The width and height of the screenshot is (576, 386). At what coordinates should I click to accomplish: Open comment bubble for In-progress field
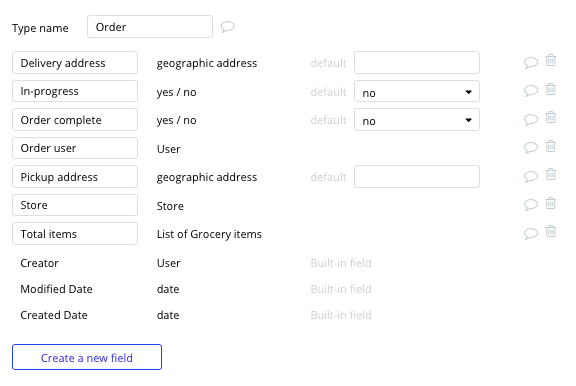pos(530,91)
